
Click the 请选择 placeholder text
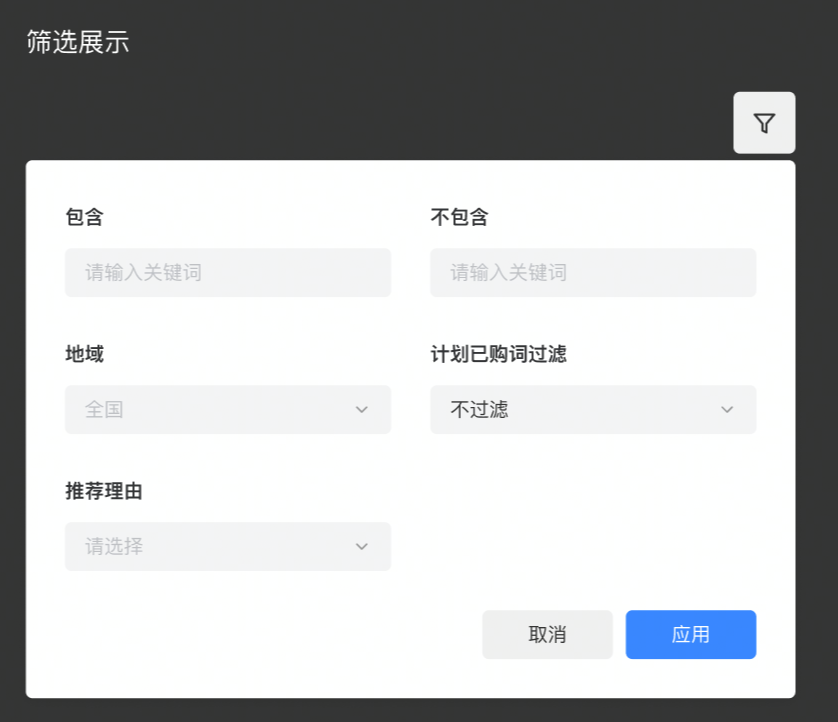pyautogui.click(x=114, y=547)
